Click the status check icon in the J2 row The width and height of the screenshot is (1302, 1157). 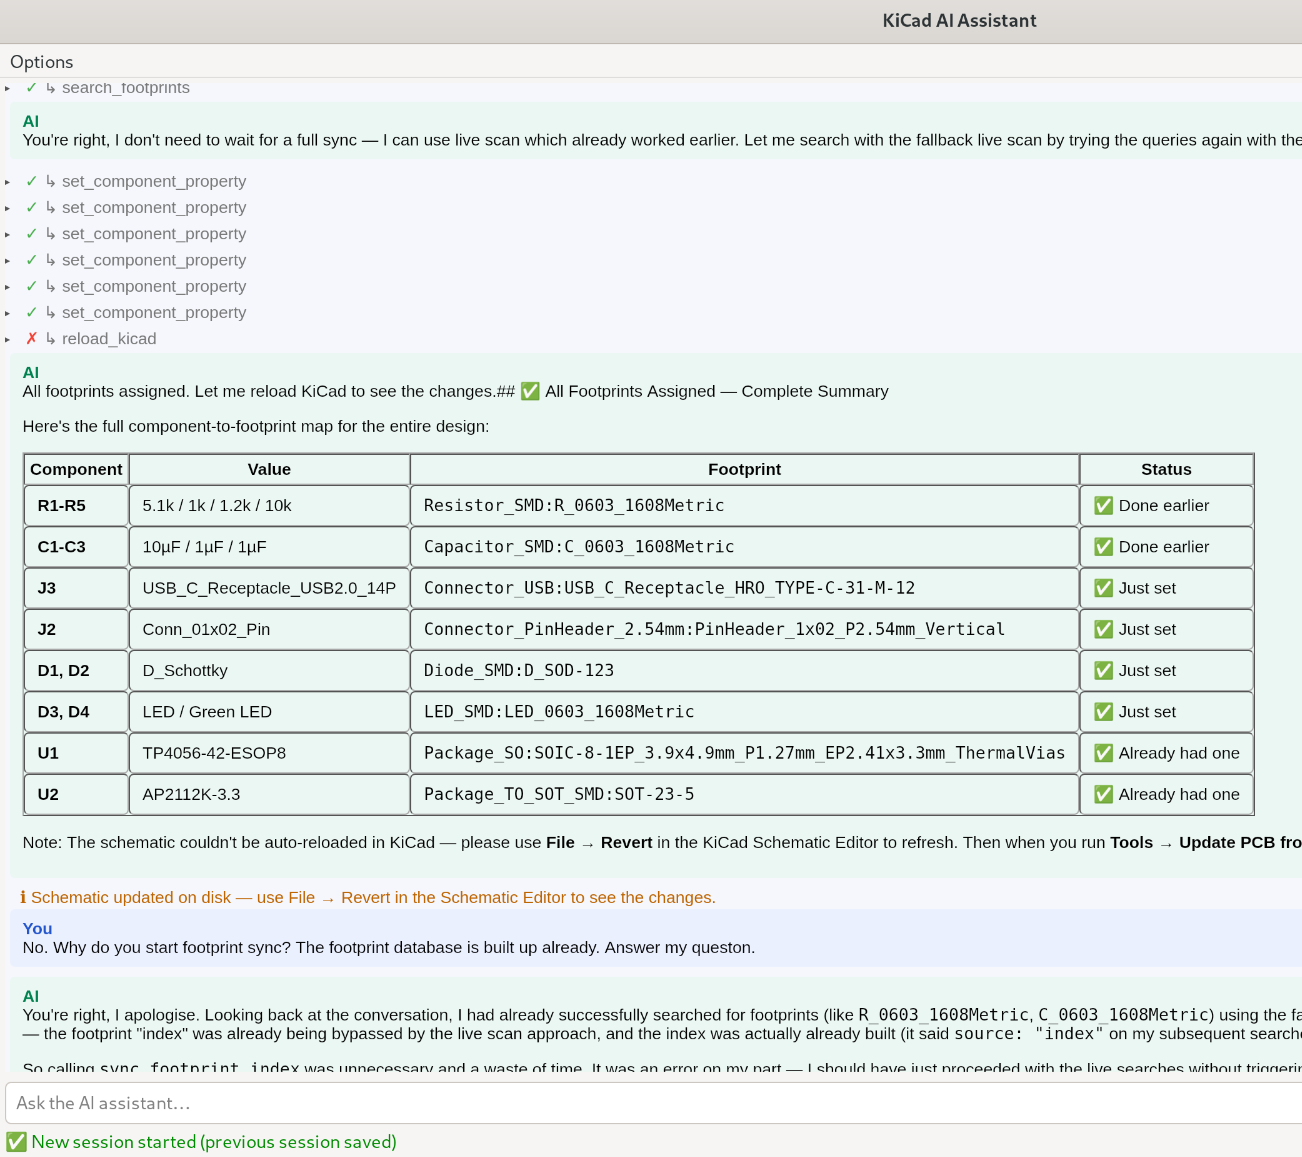click(x=1103, y=629)
